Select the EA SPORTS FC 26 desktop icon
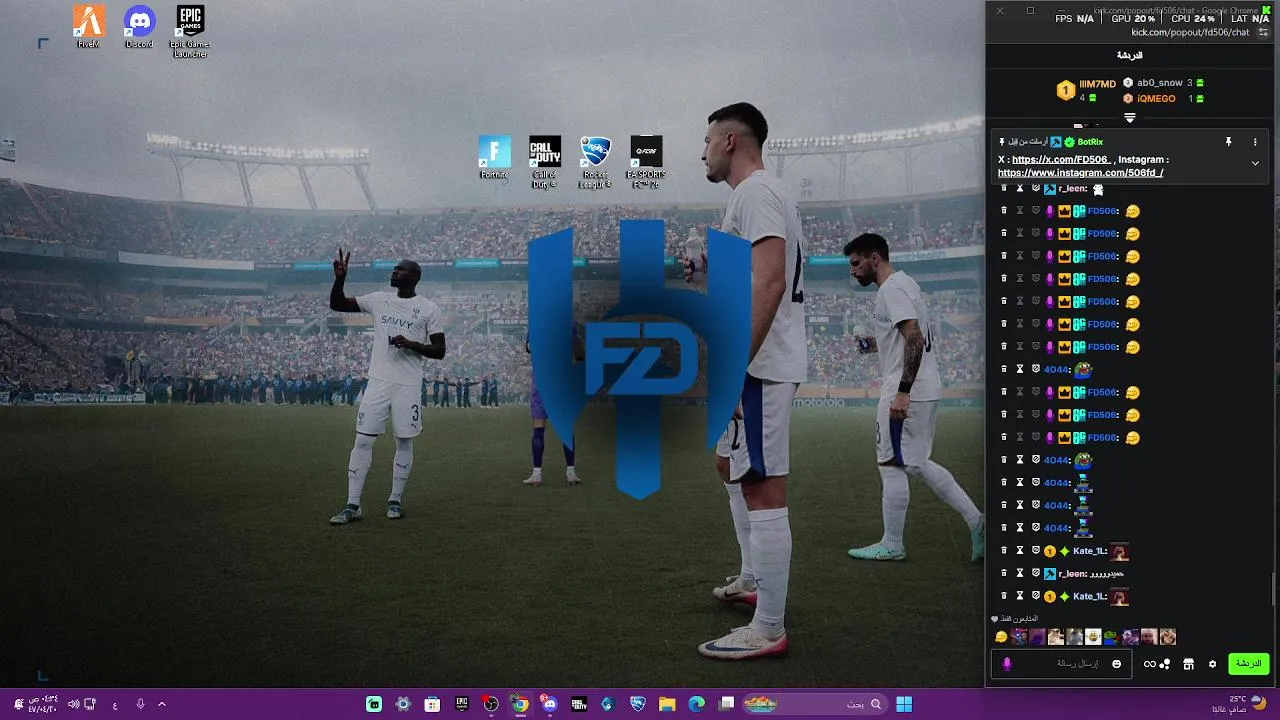Viewport: 1280px width, 720px height. (x=646, y=162)
